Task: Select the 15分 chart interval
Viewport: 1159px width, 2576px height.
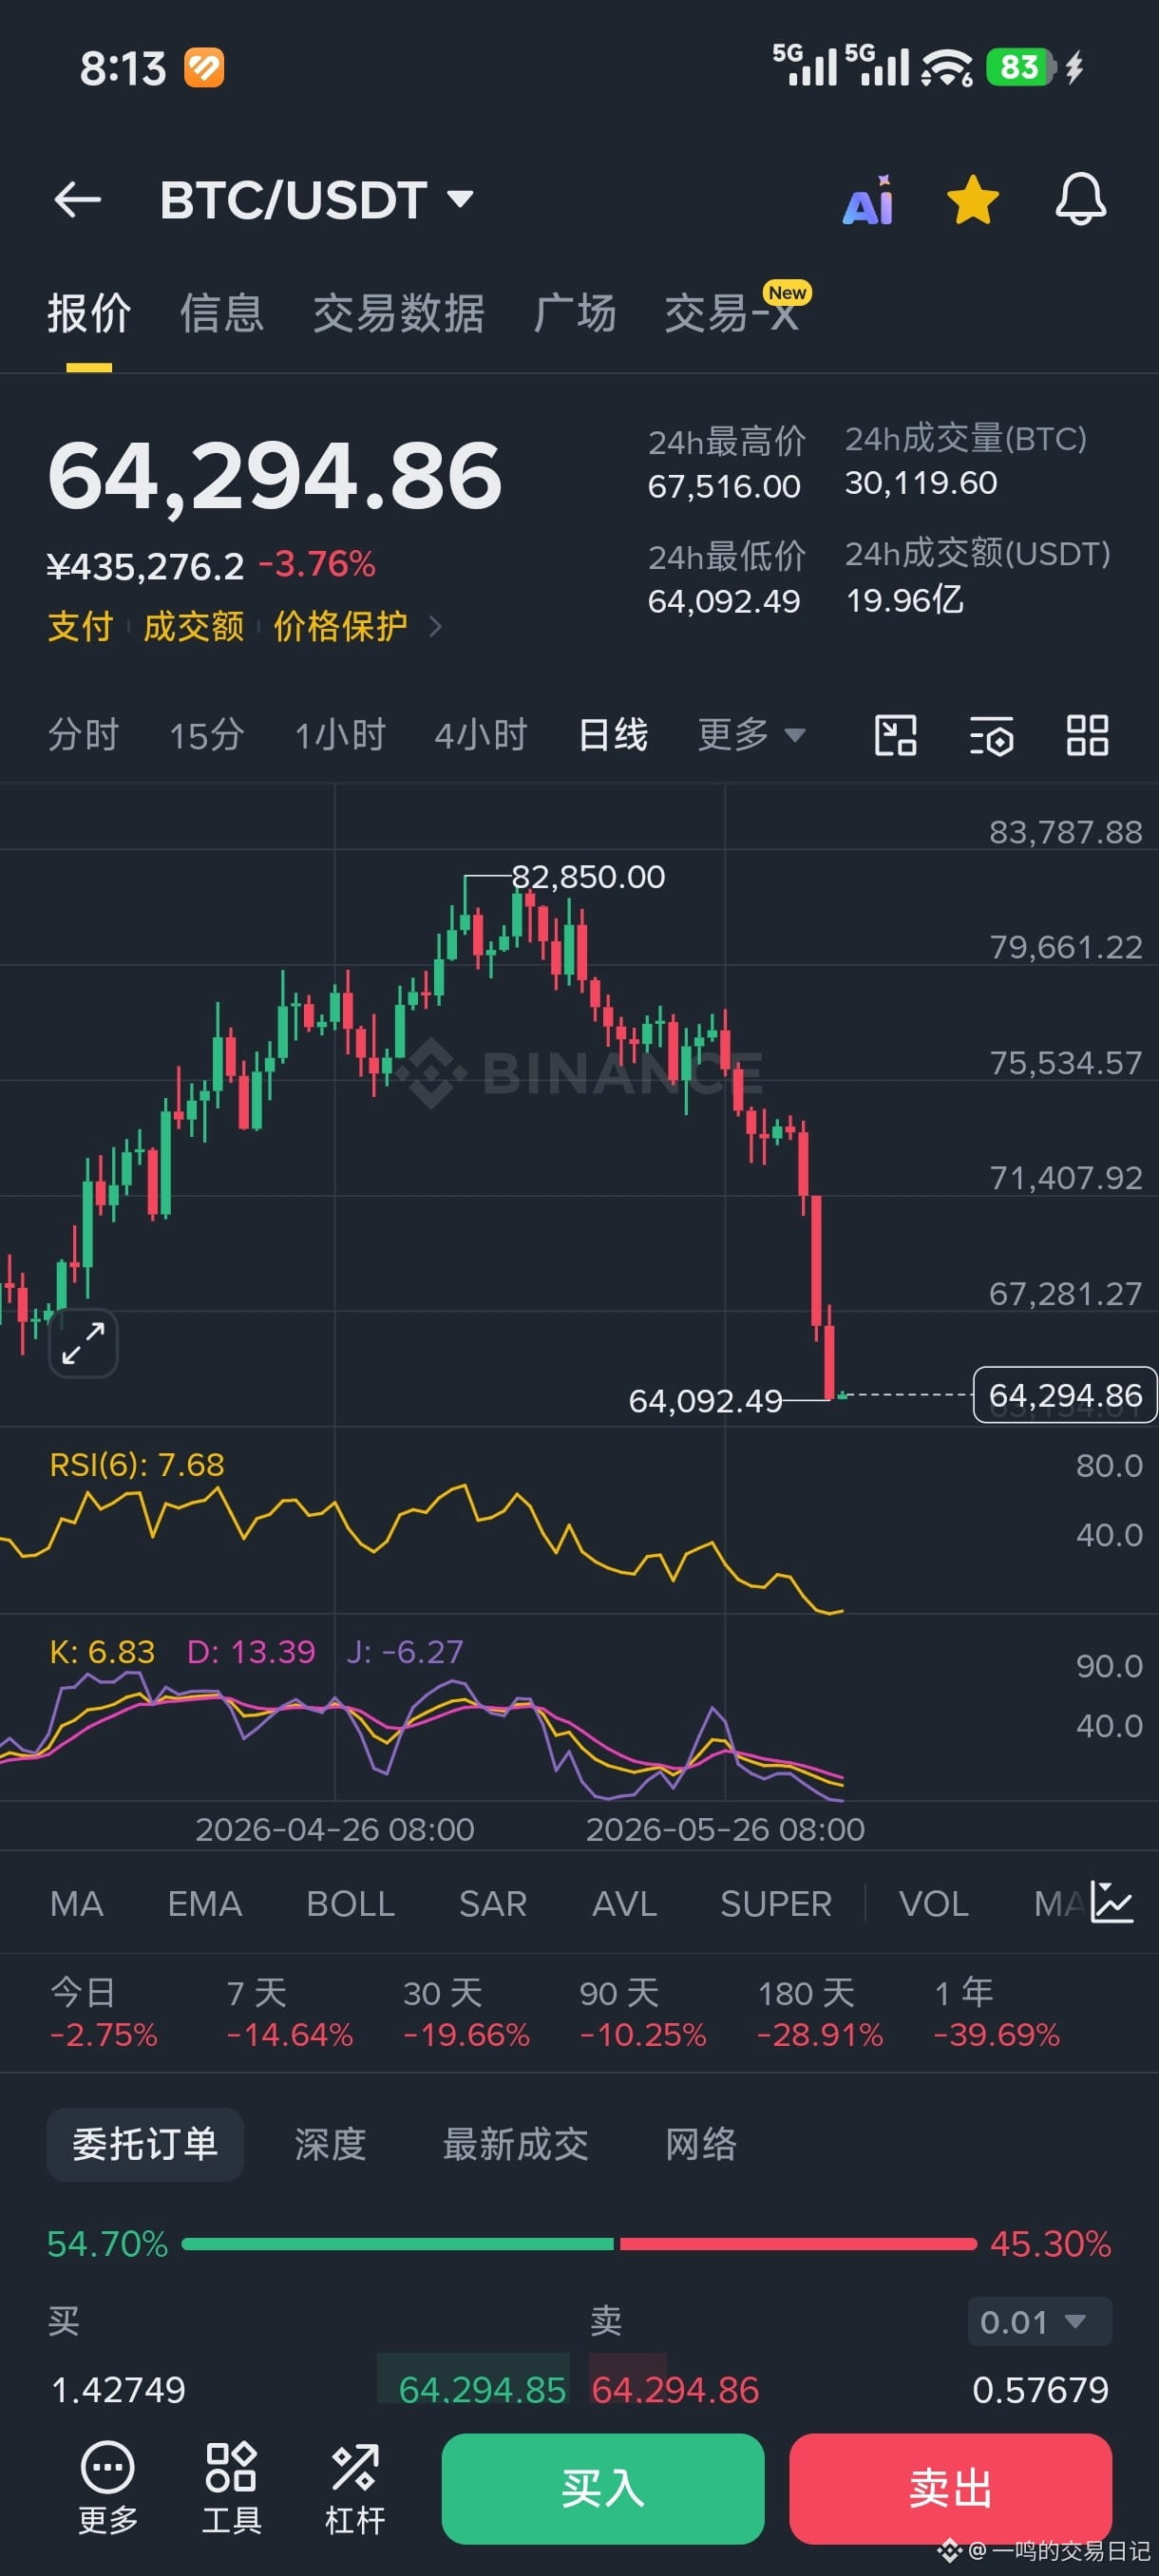Action: 207,735
